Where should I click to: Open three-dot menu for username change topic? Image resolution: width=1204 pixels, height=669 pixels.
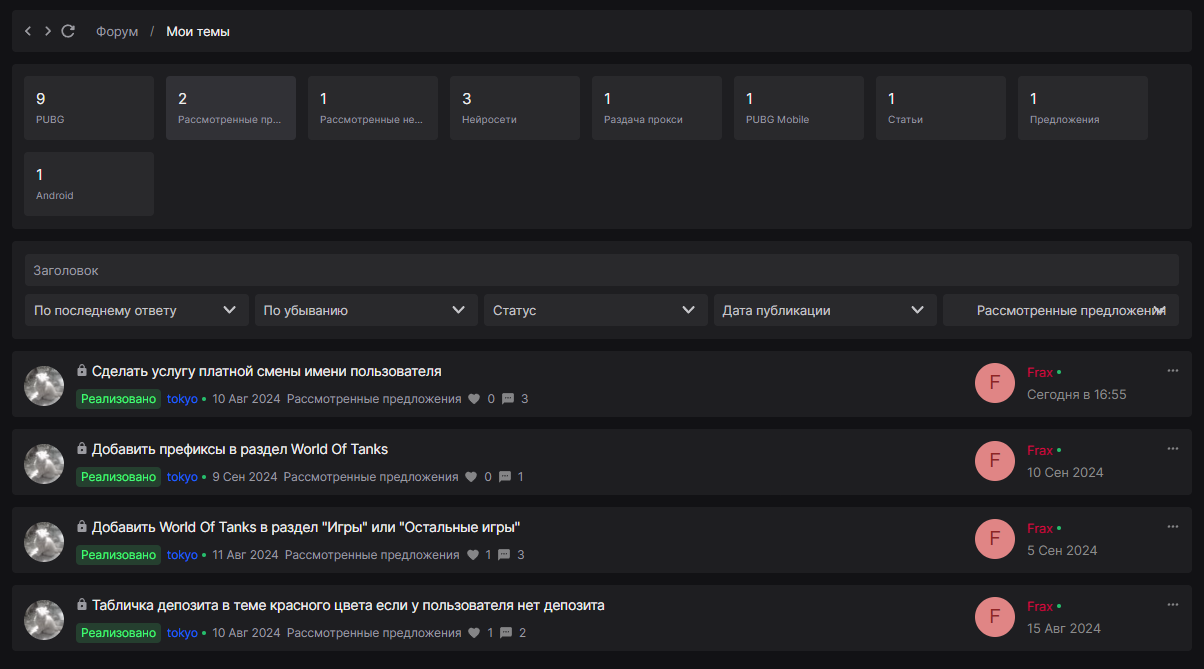pyautogui.click(x=1173, y=371)
